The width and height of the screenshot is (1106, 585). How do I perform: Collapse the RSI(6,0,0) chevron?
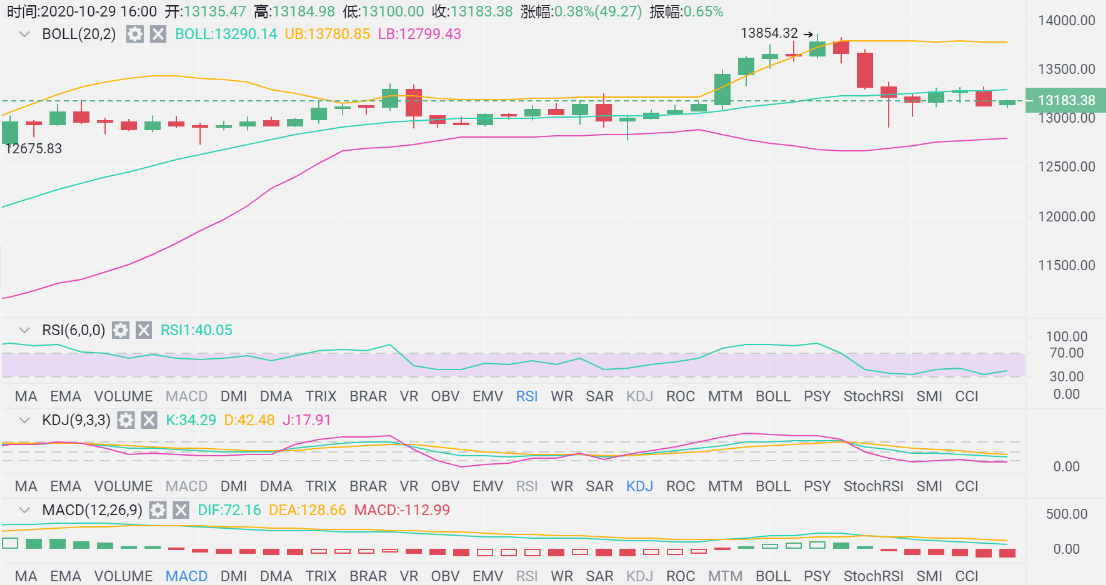25,330
